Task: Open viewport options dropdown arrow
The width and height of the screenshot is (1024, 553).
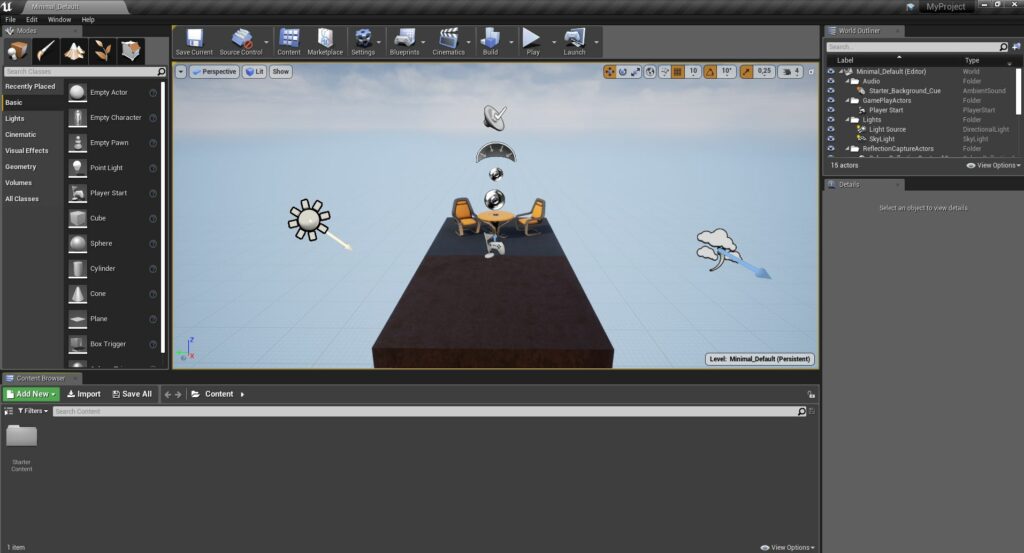Action: 181,72
